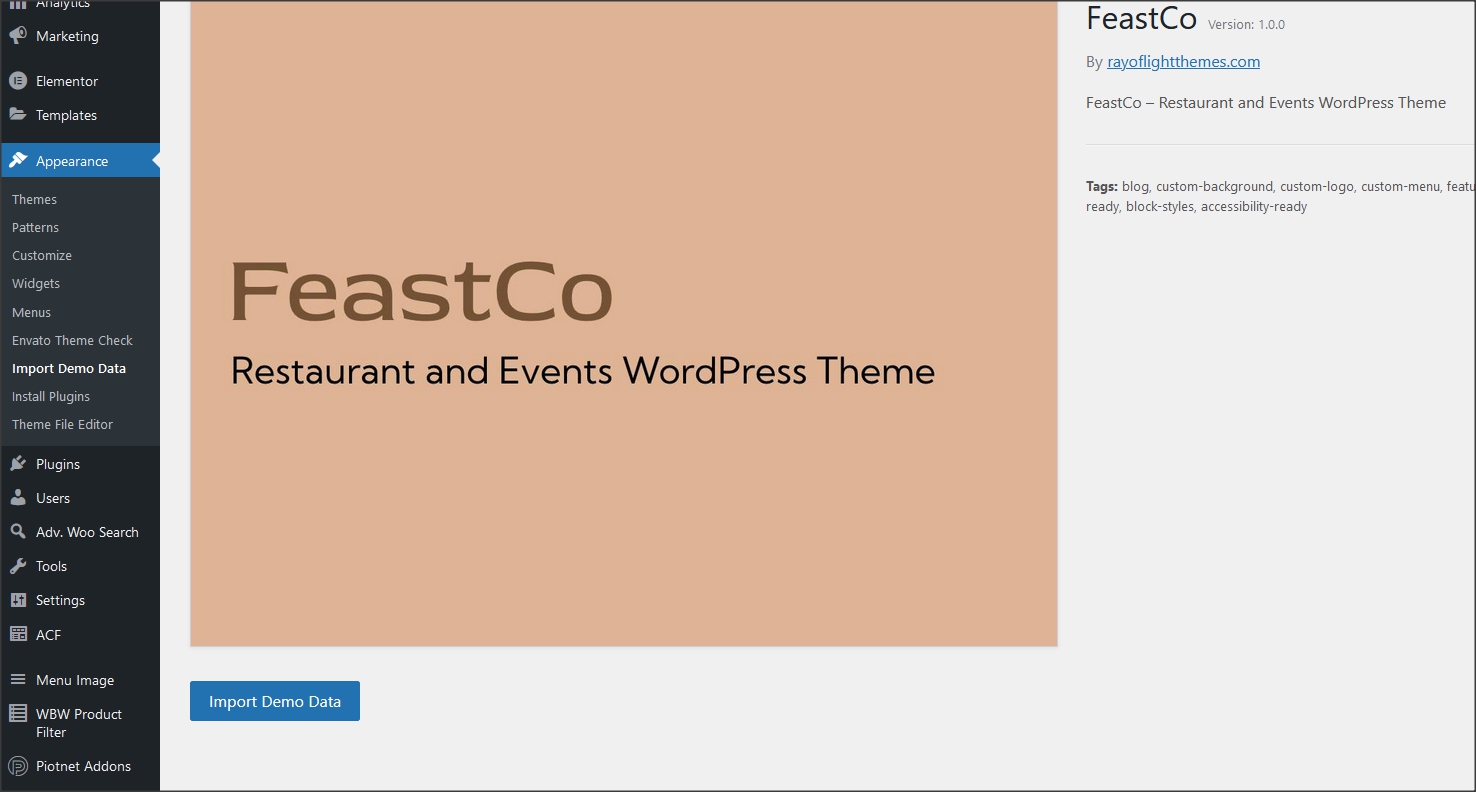Click the WBW Product Filter icon

click(x=18, y=714)
